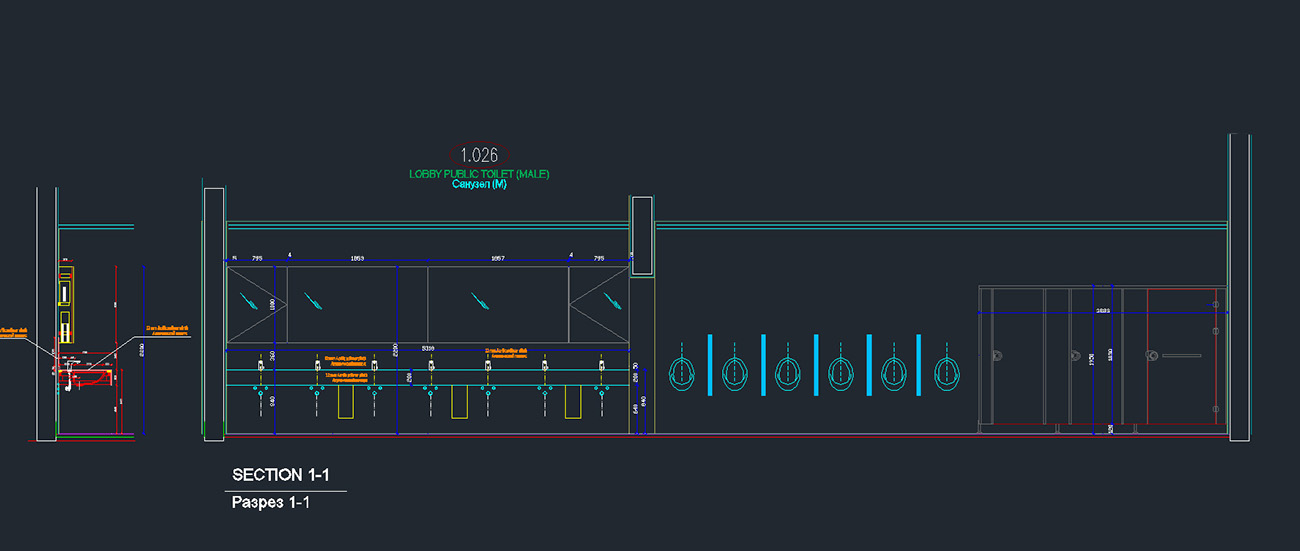The image size is (1300, 551).
Task: Select the leftmost urinal symbol
Action: [x=682, y=373]
